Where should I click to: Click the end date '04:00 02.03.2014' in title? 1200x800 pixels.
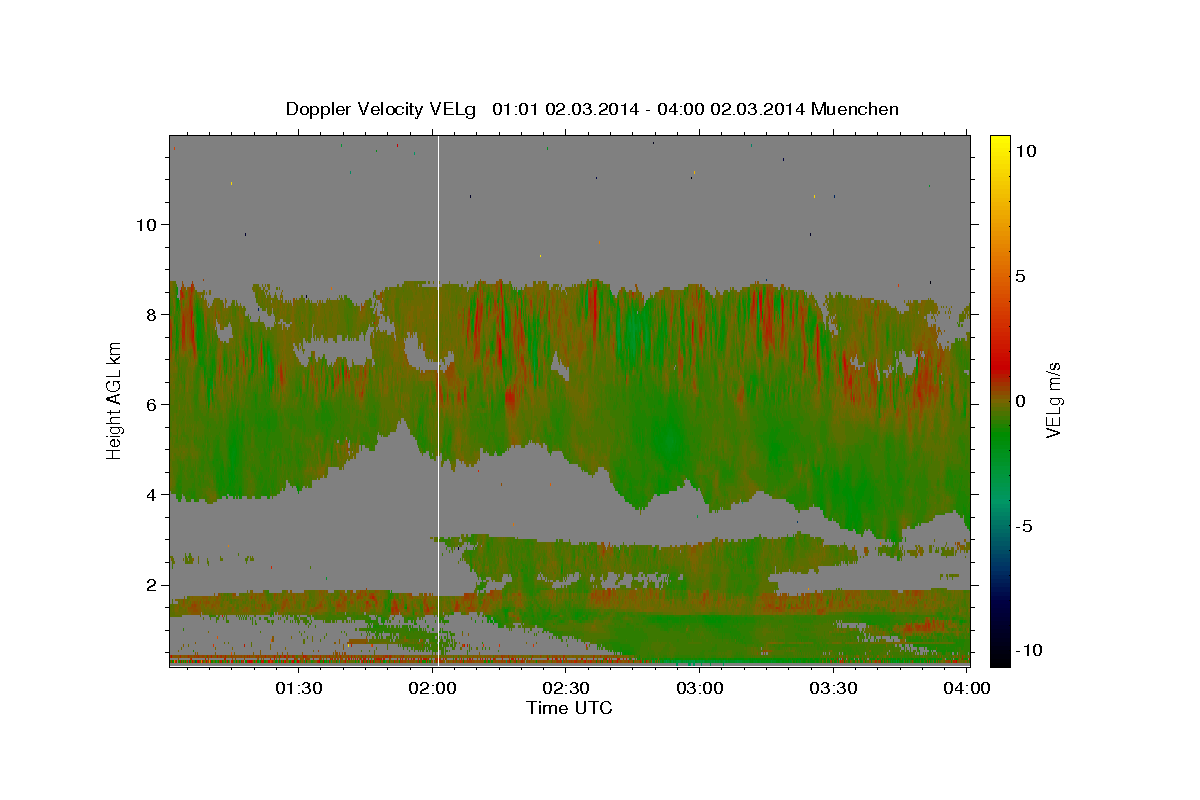731,109
